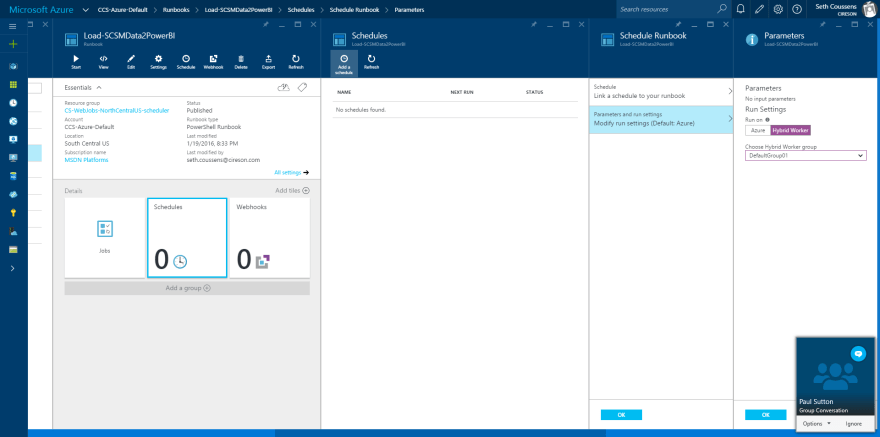Select Parameters and run settings item

[661, 119]
